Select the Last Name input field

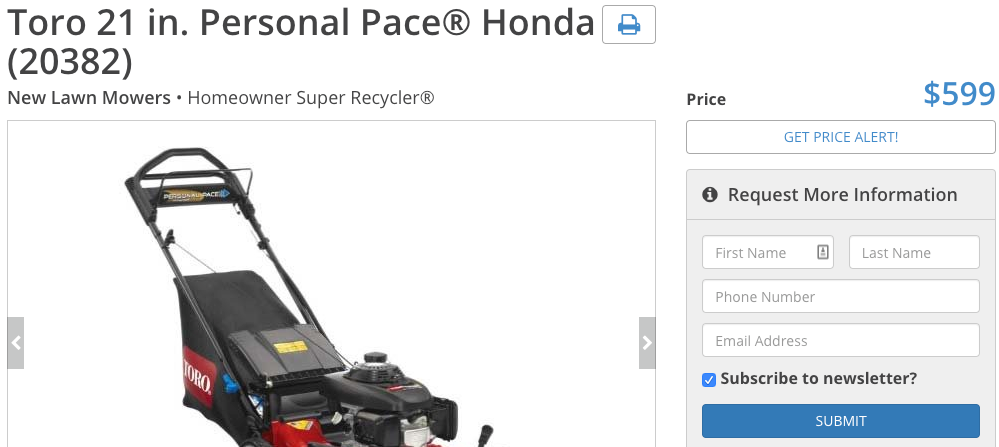pyautogui.click(x=914, y=252)
